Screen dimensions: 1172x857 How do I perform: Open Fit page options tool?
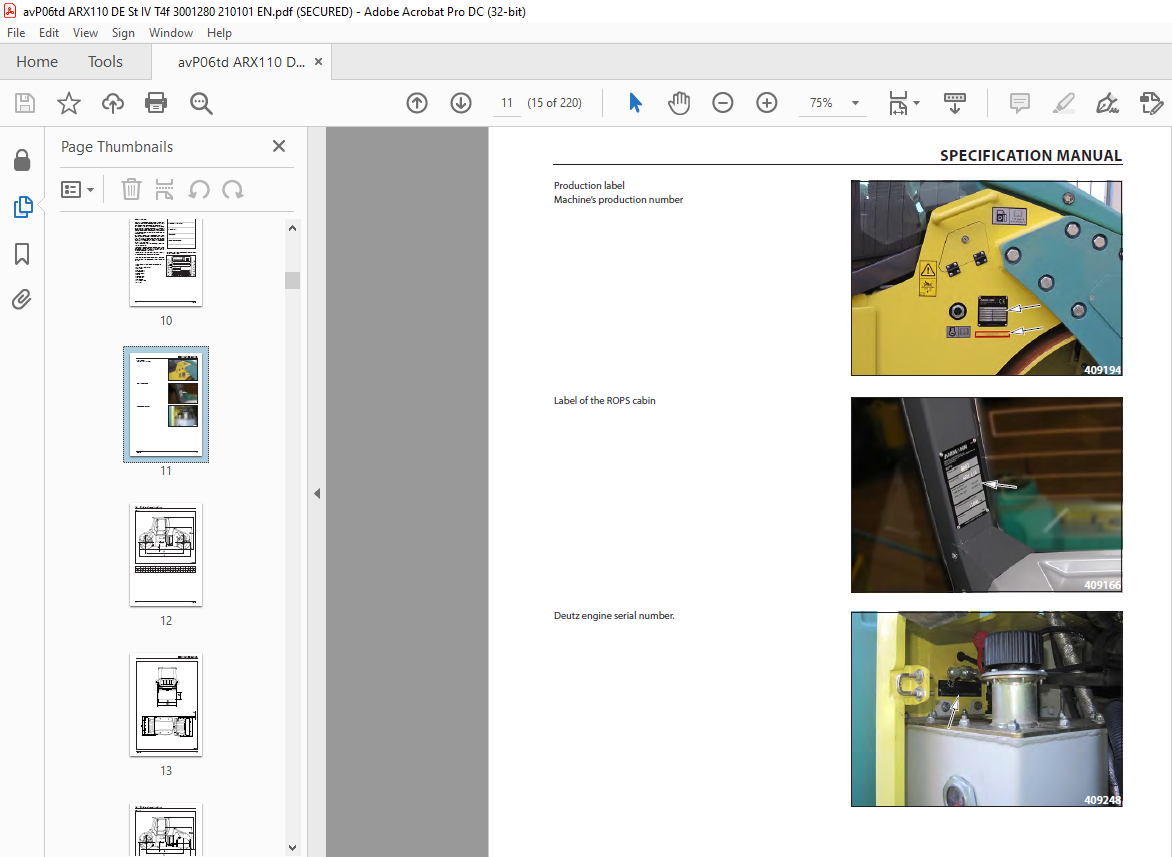click(x=898, y=103)
